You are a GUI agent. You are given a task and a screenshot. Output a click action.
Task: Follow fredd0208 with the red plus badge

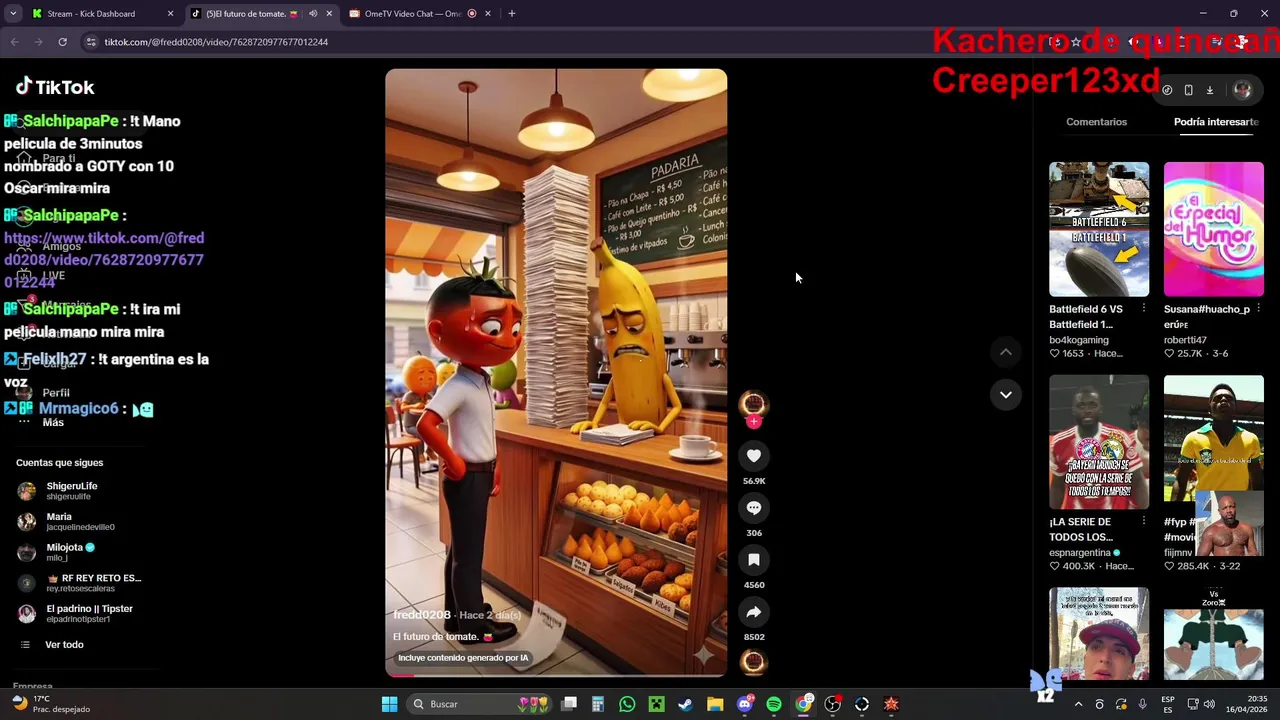coord(754,422)
